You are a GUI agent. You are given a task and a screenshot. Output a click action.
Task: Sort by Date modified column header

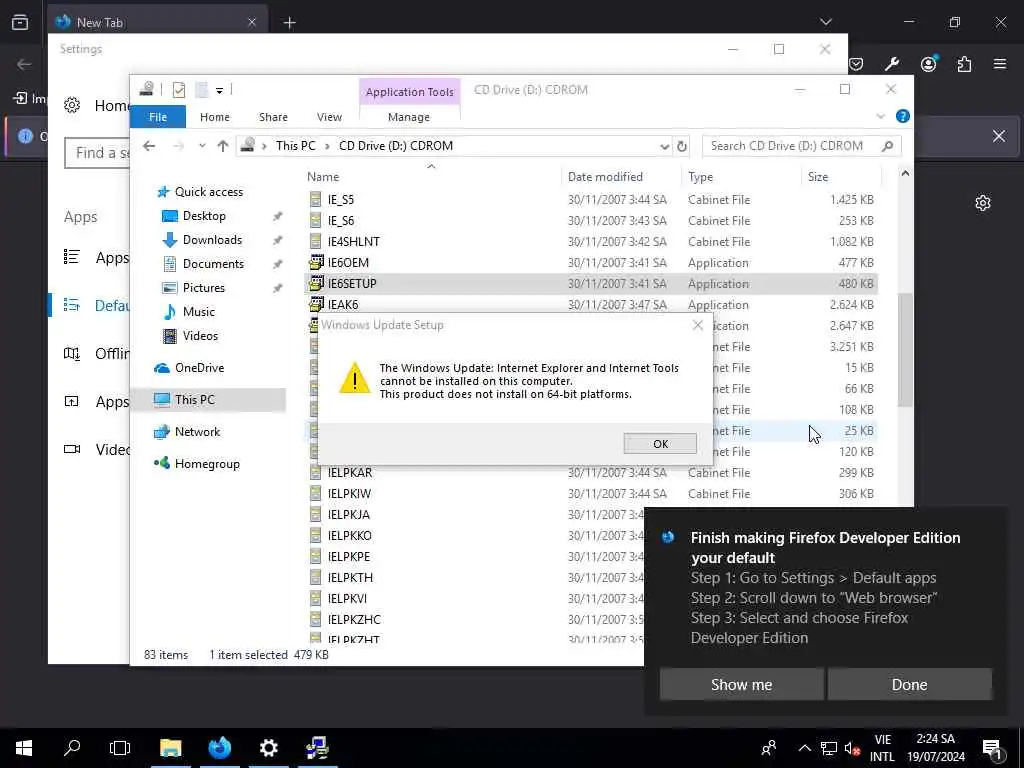[605, 176]
